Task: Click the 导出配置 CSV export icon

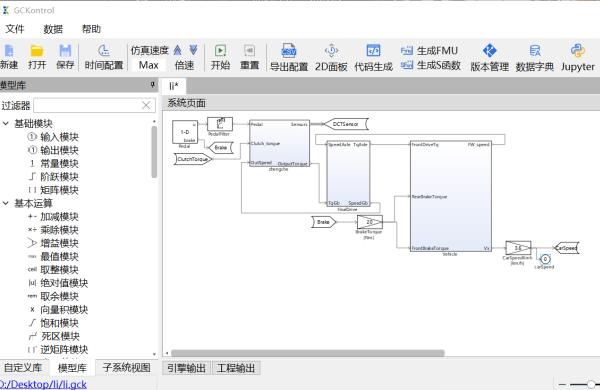Action: click(289, 51)
